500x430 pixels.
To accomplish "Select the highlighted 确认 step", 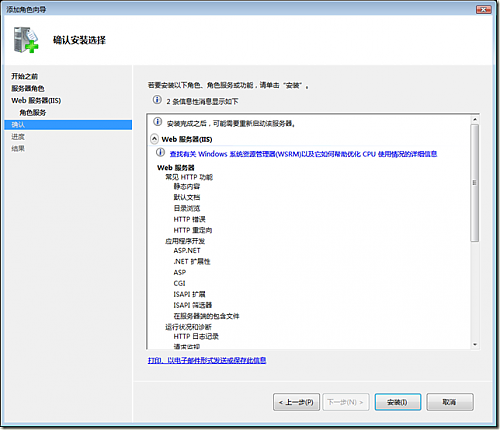I will pyautogui.click(x=68, y=125).
